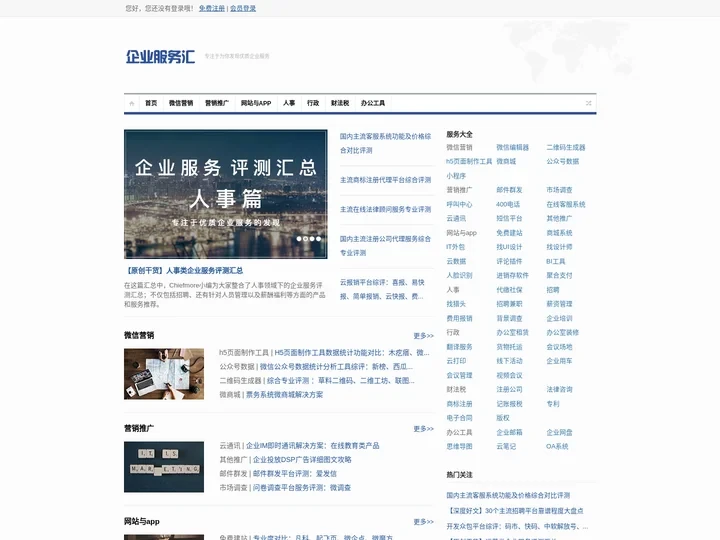Open 【深度好文】30个主流招聘平台靠谱程度大盘点
This screenshot has height=540, width=720.
click(515, 511)
